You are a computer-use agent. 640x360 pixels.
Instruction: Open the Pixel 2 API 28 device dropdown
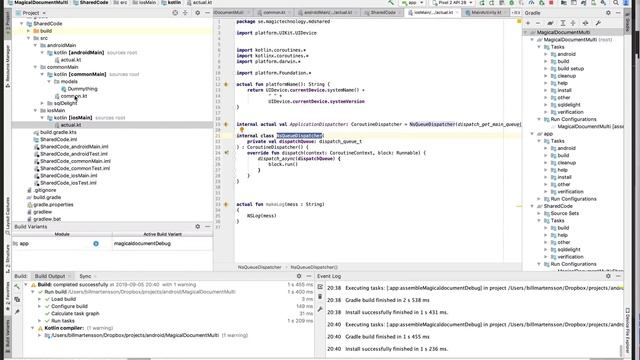[452, 2]
